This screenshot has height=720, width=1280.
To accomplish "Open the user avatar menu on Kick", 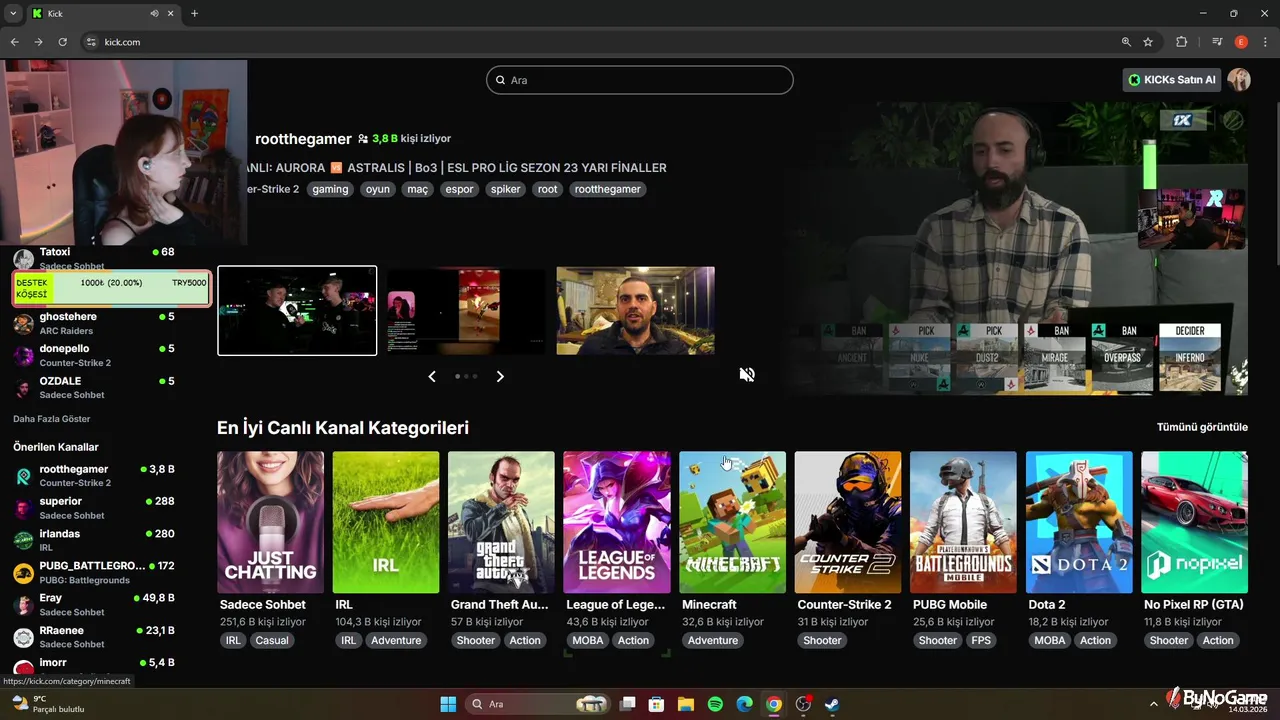I will pos(1239,80).
